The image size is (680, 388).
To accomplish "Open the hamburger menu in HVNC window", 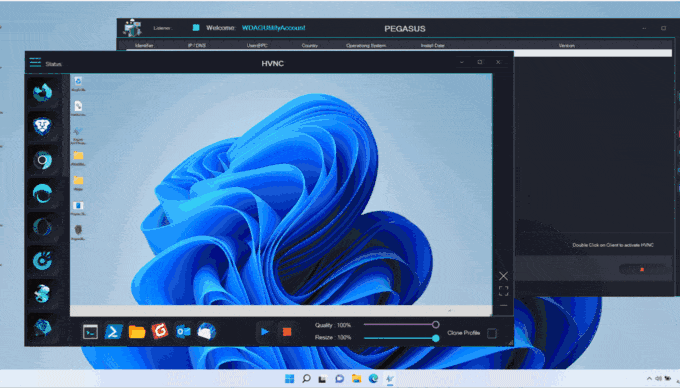I will 35,63.
